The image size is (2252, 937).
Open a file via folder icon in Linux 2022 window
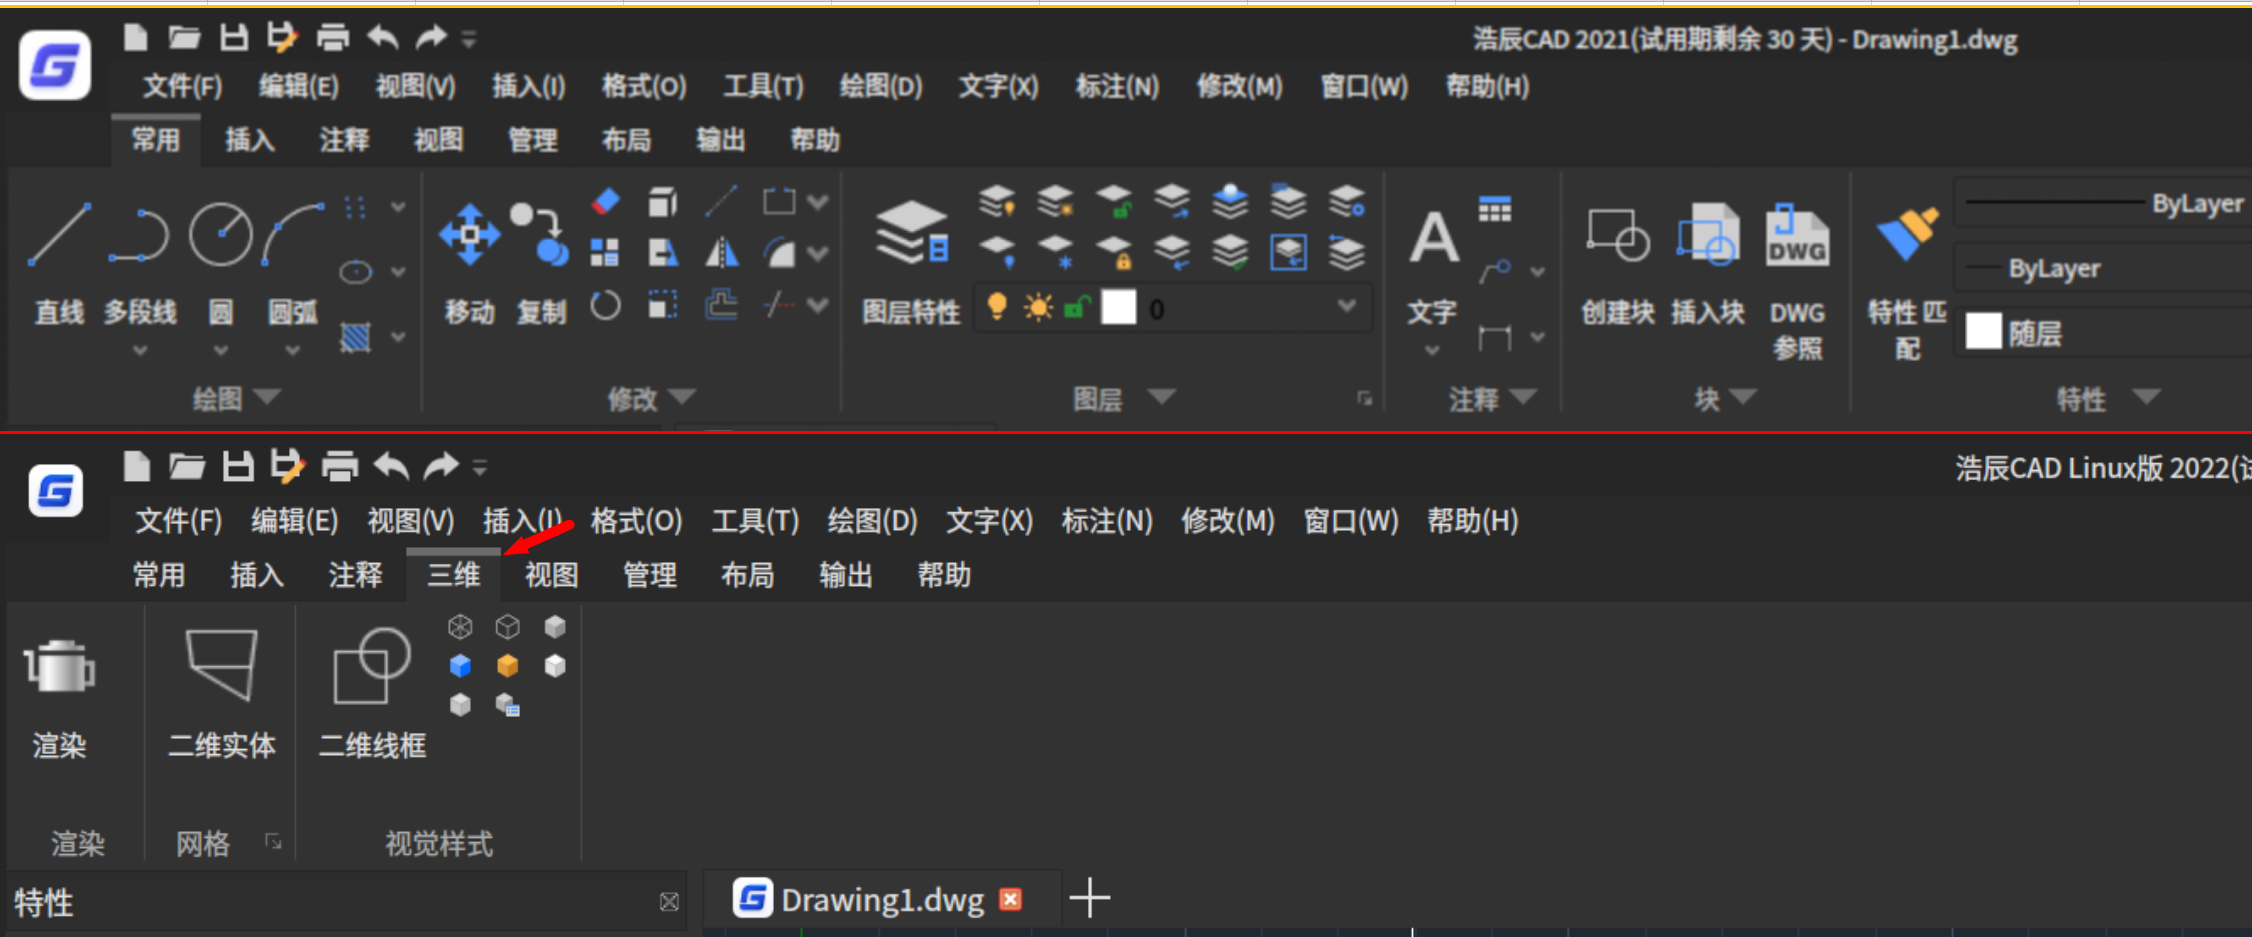click(187, 466)
